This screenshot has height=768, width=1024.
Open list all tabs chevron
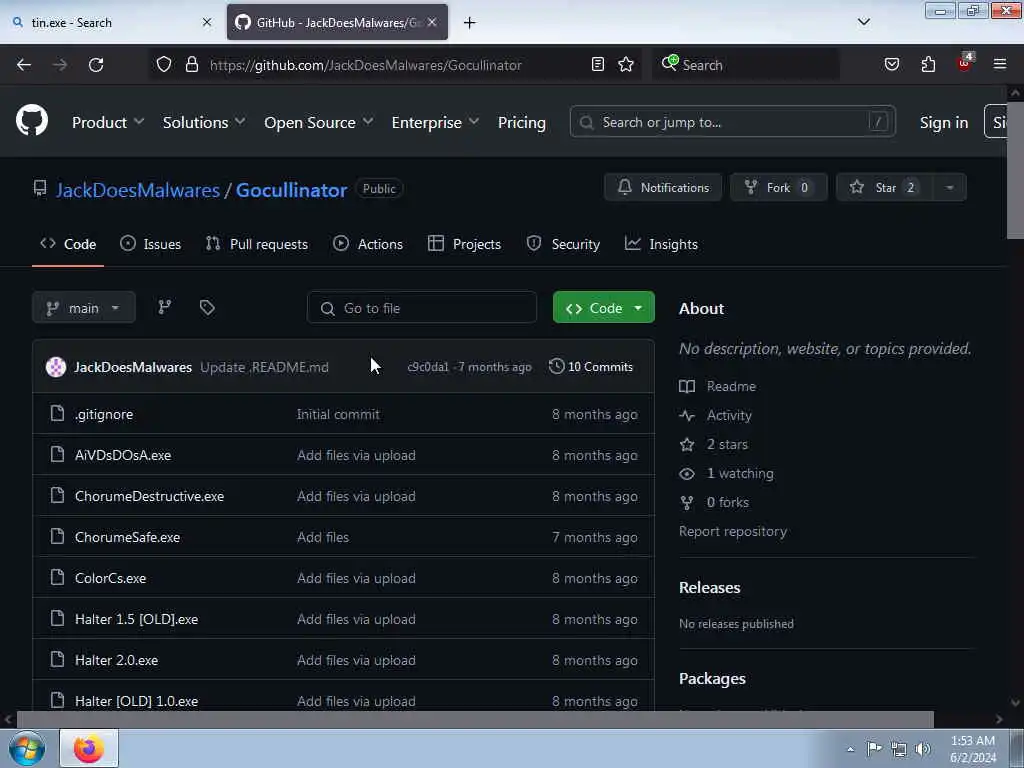pos(863,22)
